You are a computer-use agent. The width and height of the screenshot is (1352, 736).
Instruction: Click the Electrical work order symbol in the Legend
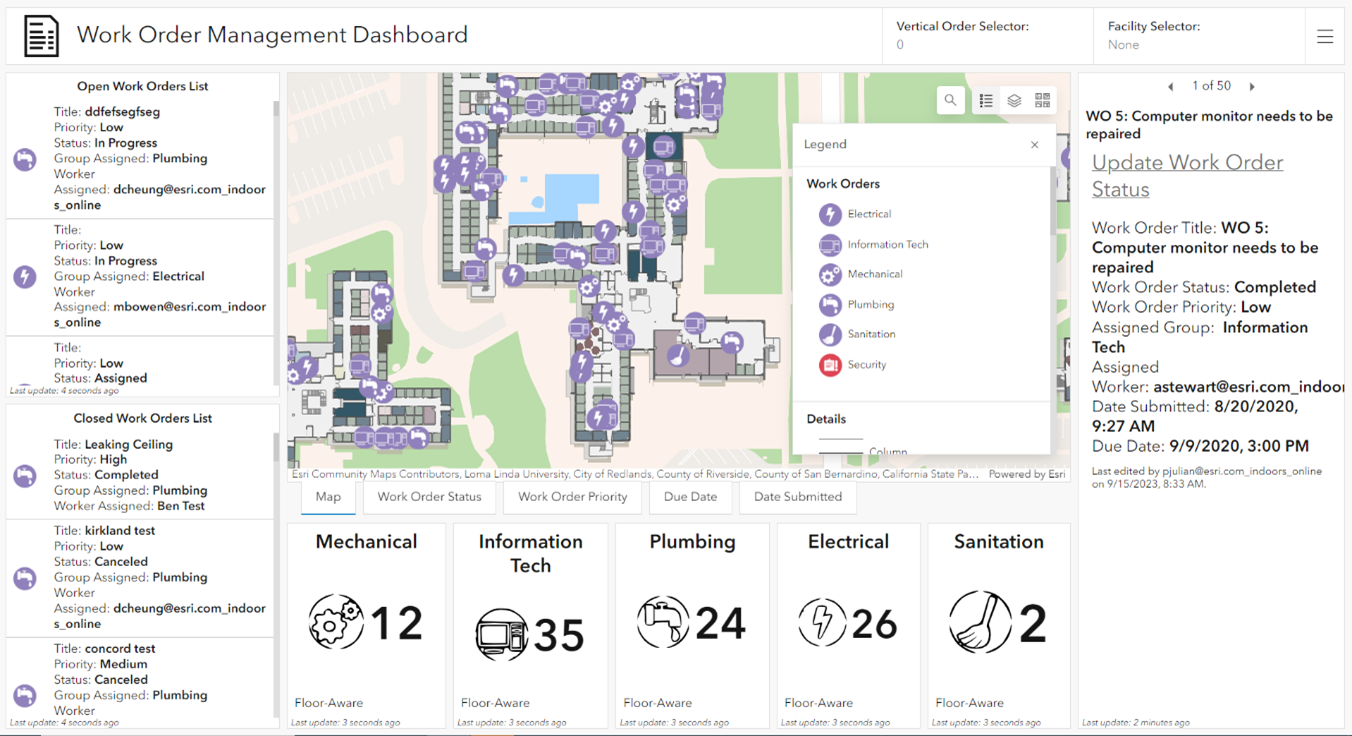(828, 213)
